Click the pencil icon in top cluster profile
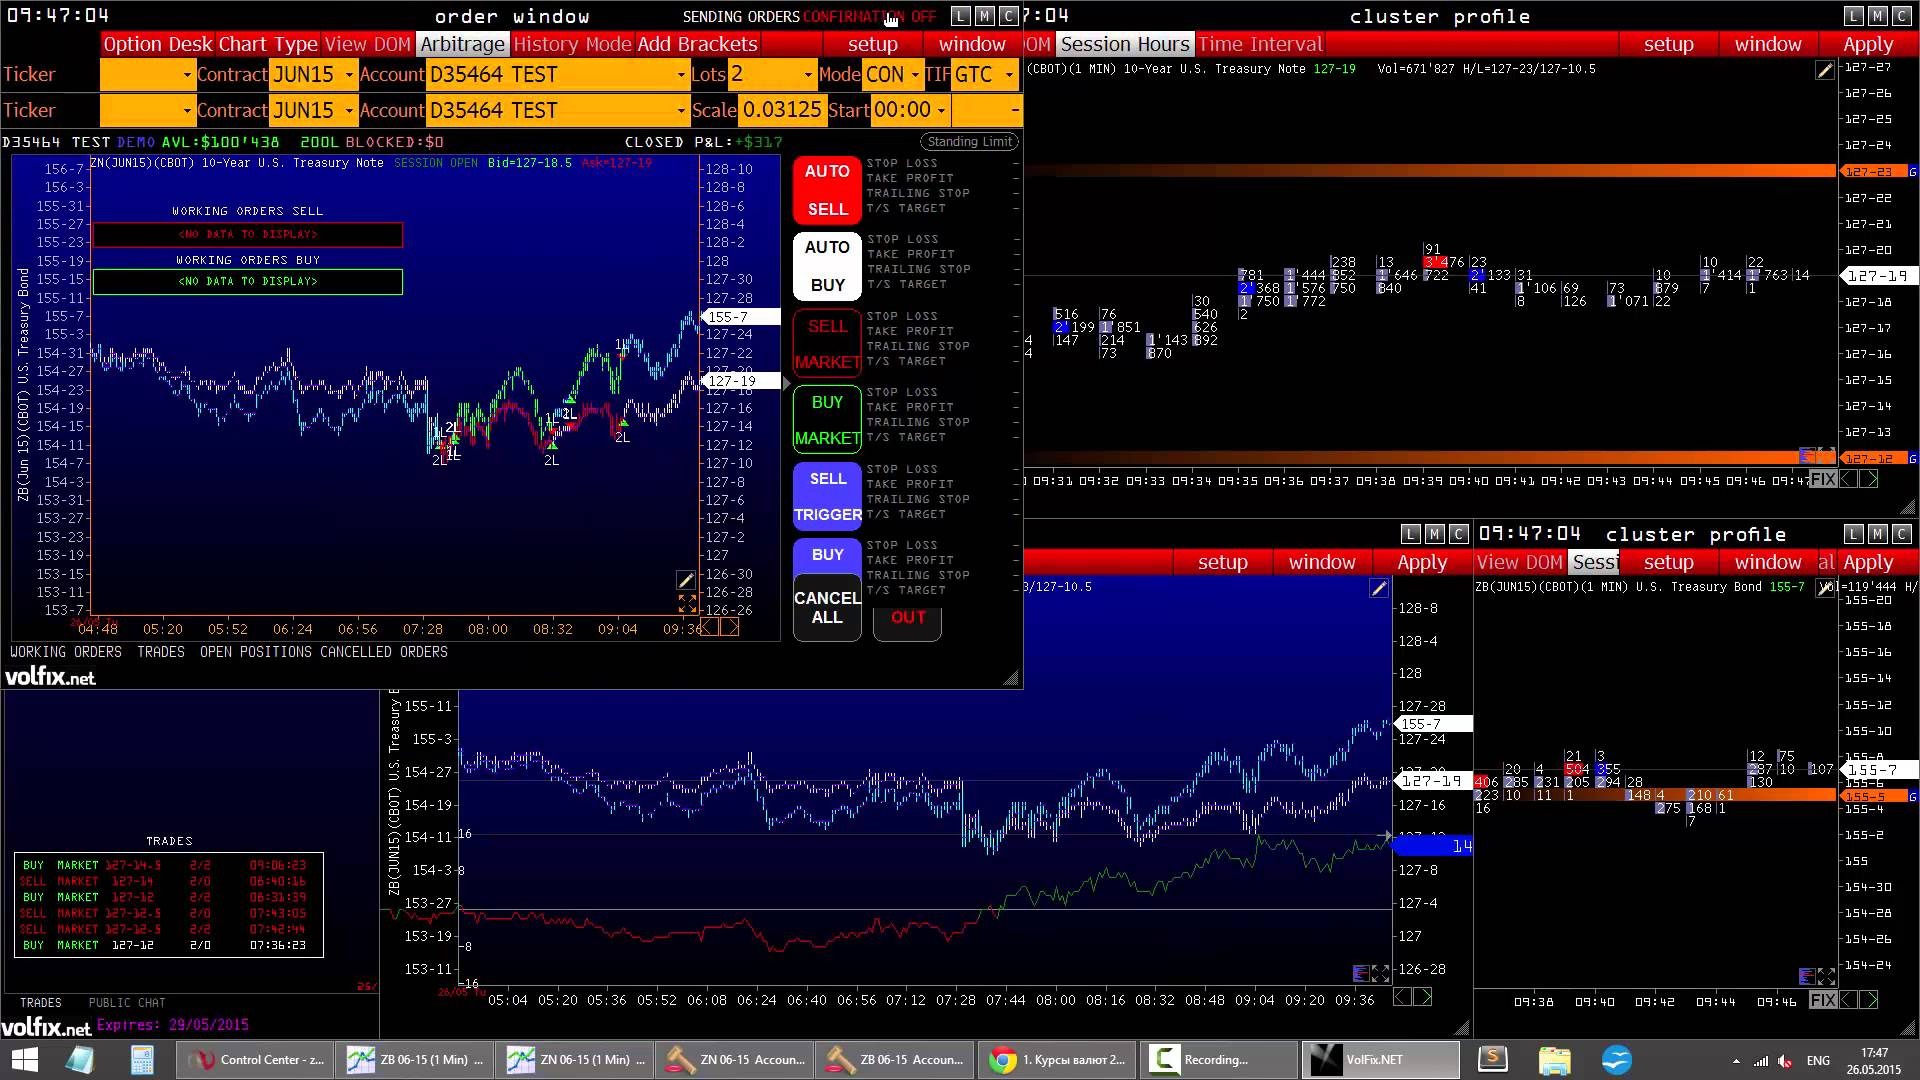The image size is (1920, 1080). [1825, 70]
